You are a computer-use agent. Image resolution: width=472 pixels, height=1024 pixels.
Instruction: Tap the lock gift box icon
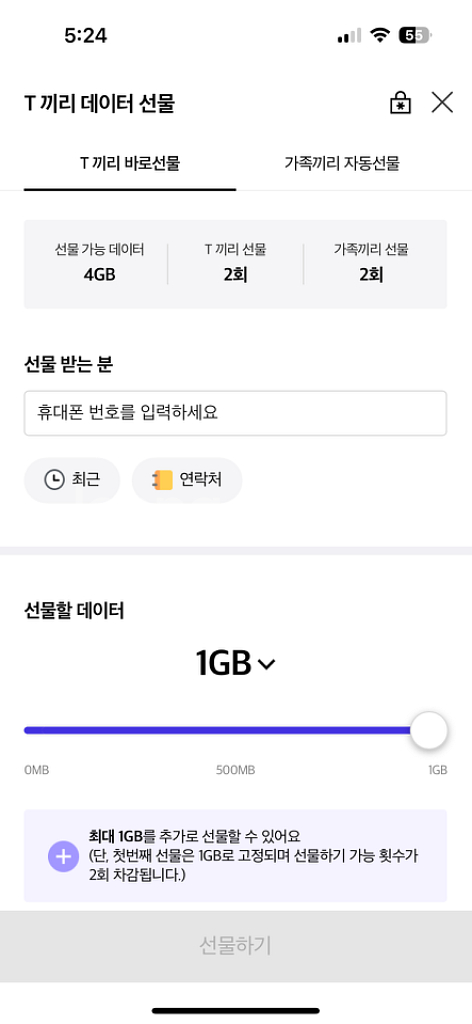coord(400,103)
